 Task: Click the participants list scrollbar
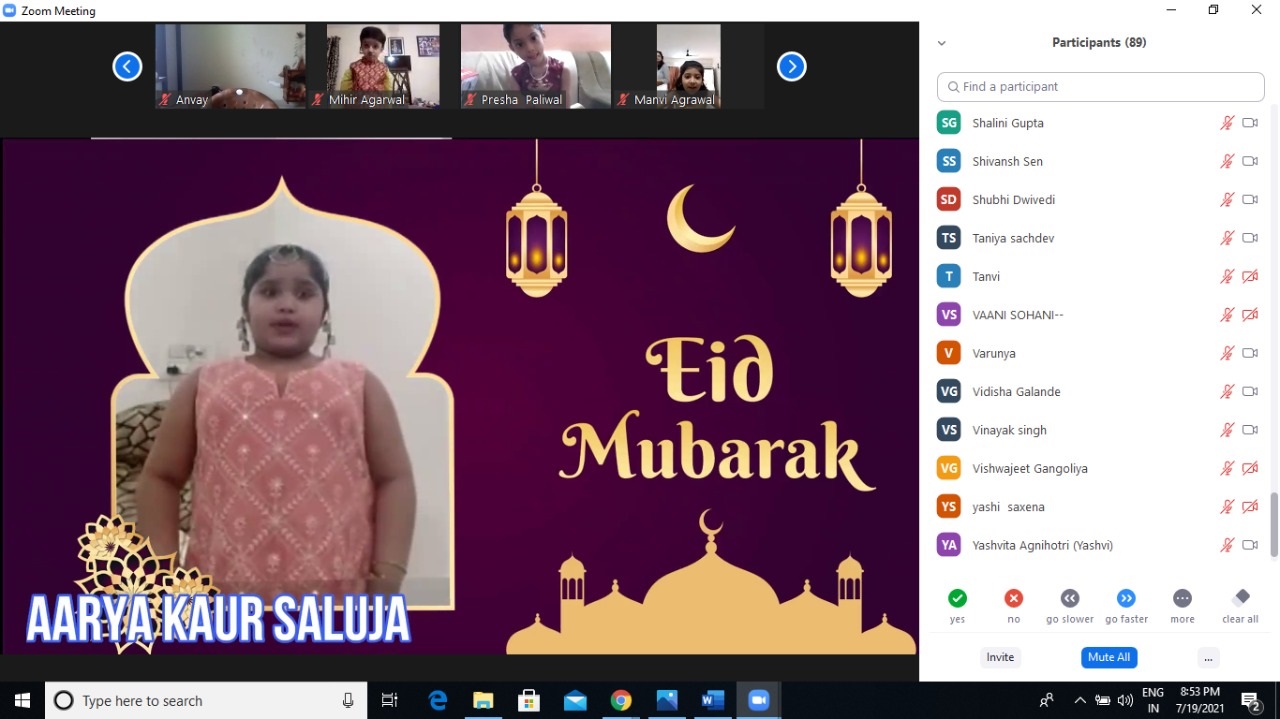tap(1274, 525)
